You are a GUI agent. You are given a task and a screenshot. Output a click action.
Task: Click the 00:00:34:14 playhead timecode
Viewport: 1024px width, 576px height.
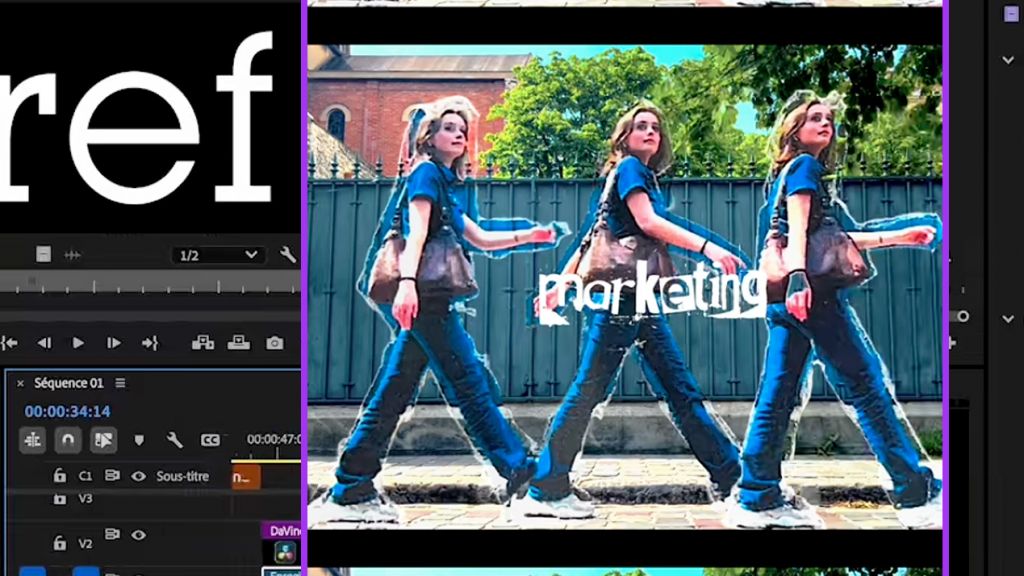(x=67, y=411)
